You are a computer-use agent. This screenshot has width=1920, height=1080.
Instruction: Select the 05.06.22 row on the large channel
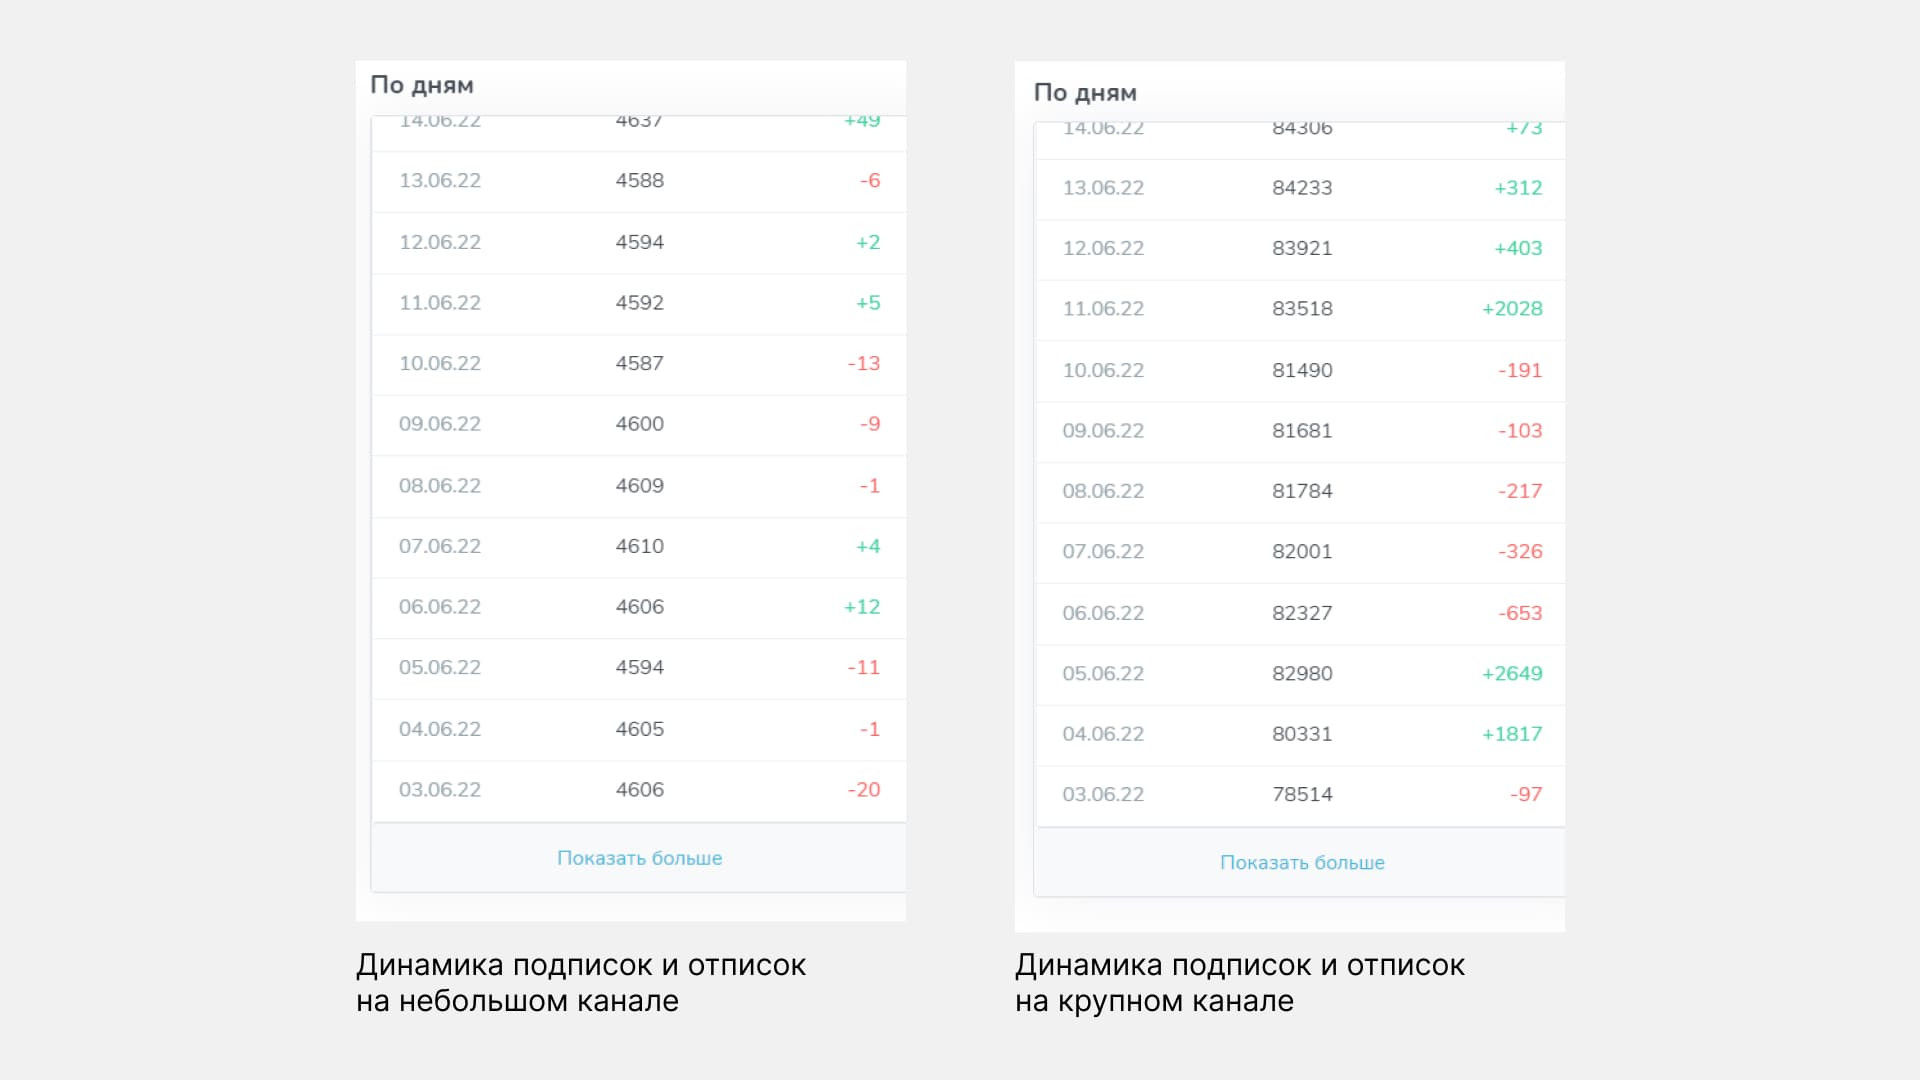coord(1300,673)
